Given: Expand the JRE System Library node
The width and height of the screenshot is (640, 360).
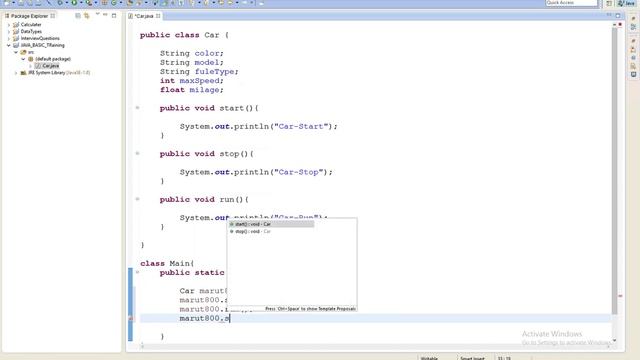Looking at the screenshot, I should tap(16, 73).
